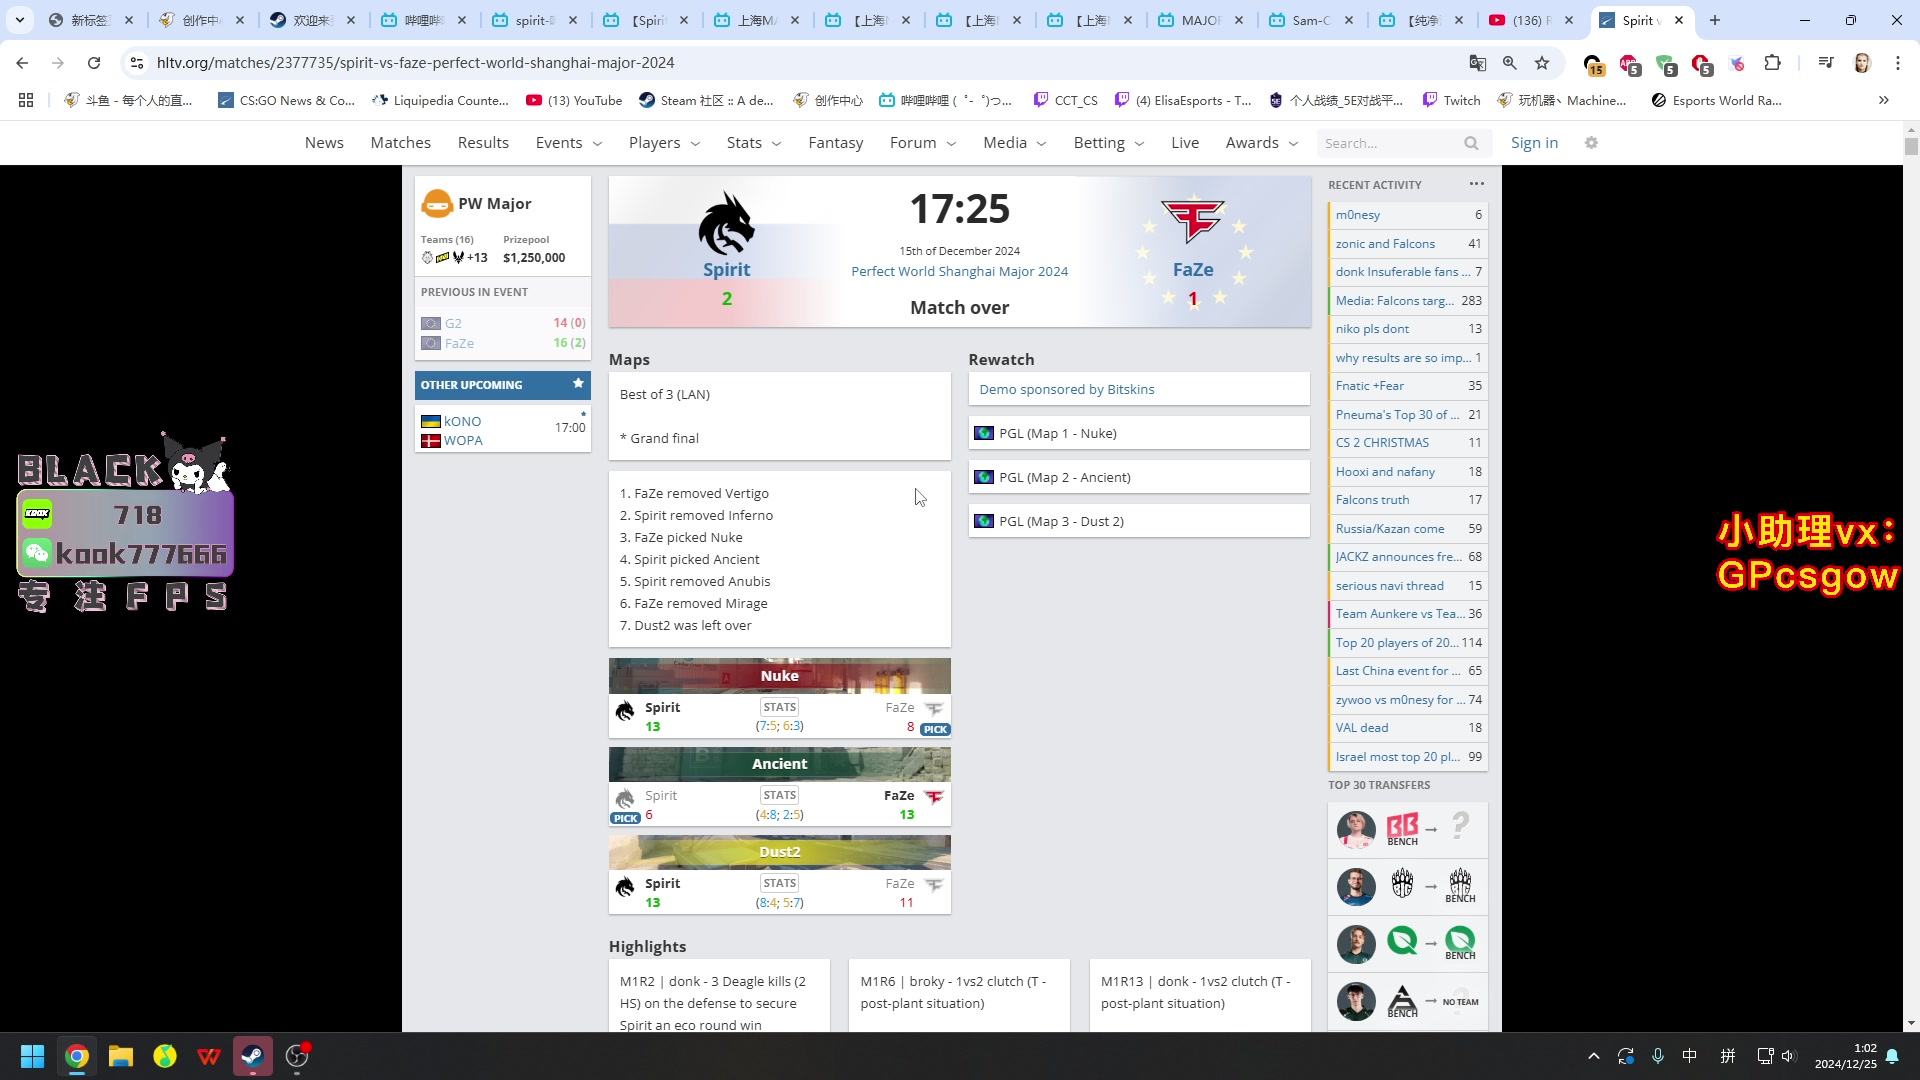Click the kONO upcoming match entry
The width and height of the screenshot is (1920, 1080).
click(502, 429)
